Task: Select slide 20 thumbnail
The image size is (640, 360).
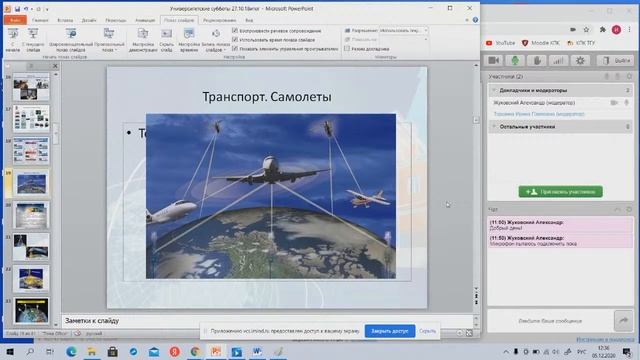Action: 31,215
